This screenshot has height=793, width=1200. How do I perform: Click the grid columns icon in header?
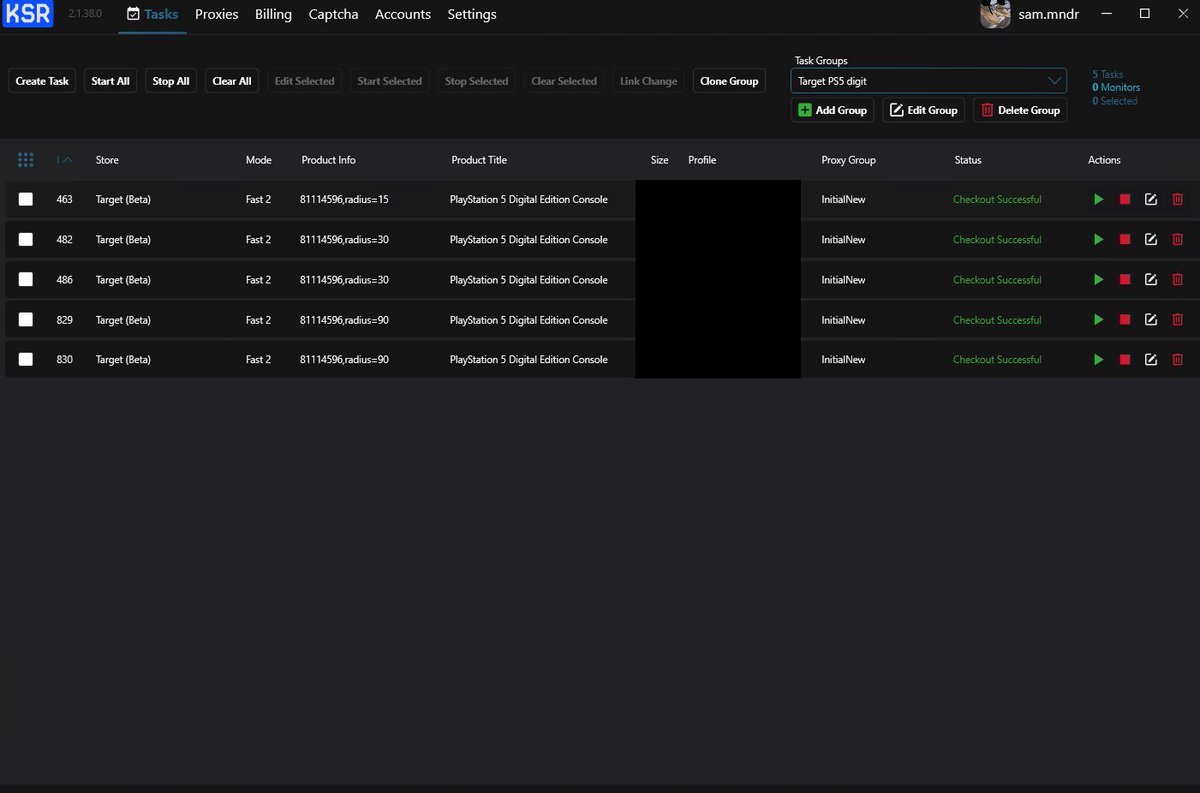tap(26, 160)
